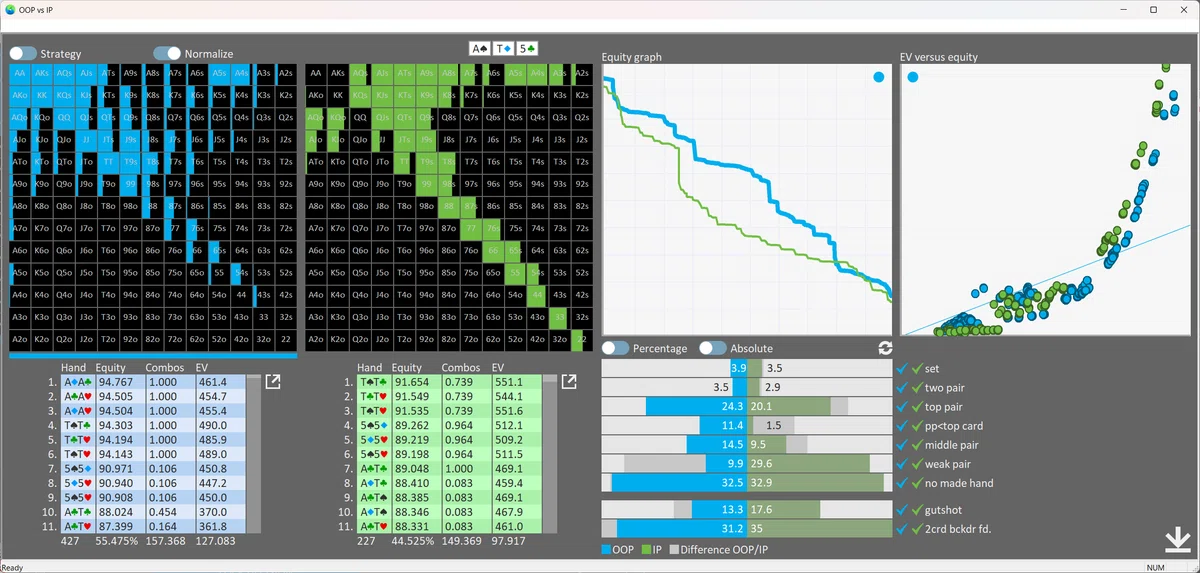The width and height of the screenshot is (1200, 573).
Task: Select the KK cell in the blue OOP grid
Action: click(x=44, y=95)
